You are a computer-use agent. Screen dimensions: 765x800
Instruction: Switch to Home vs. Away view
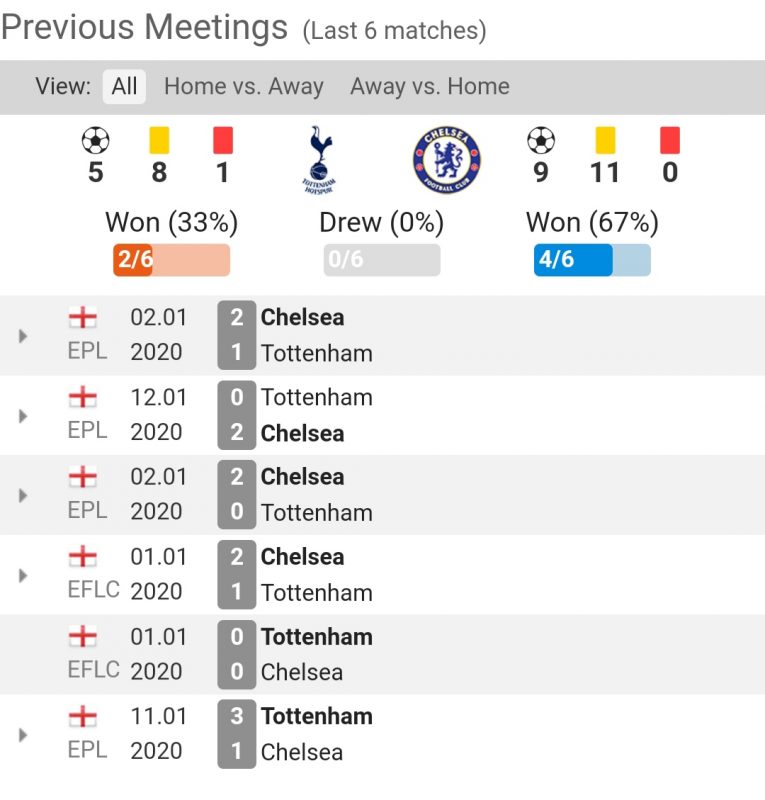click(243, 87)
